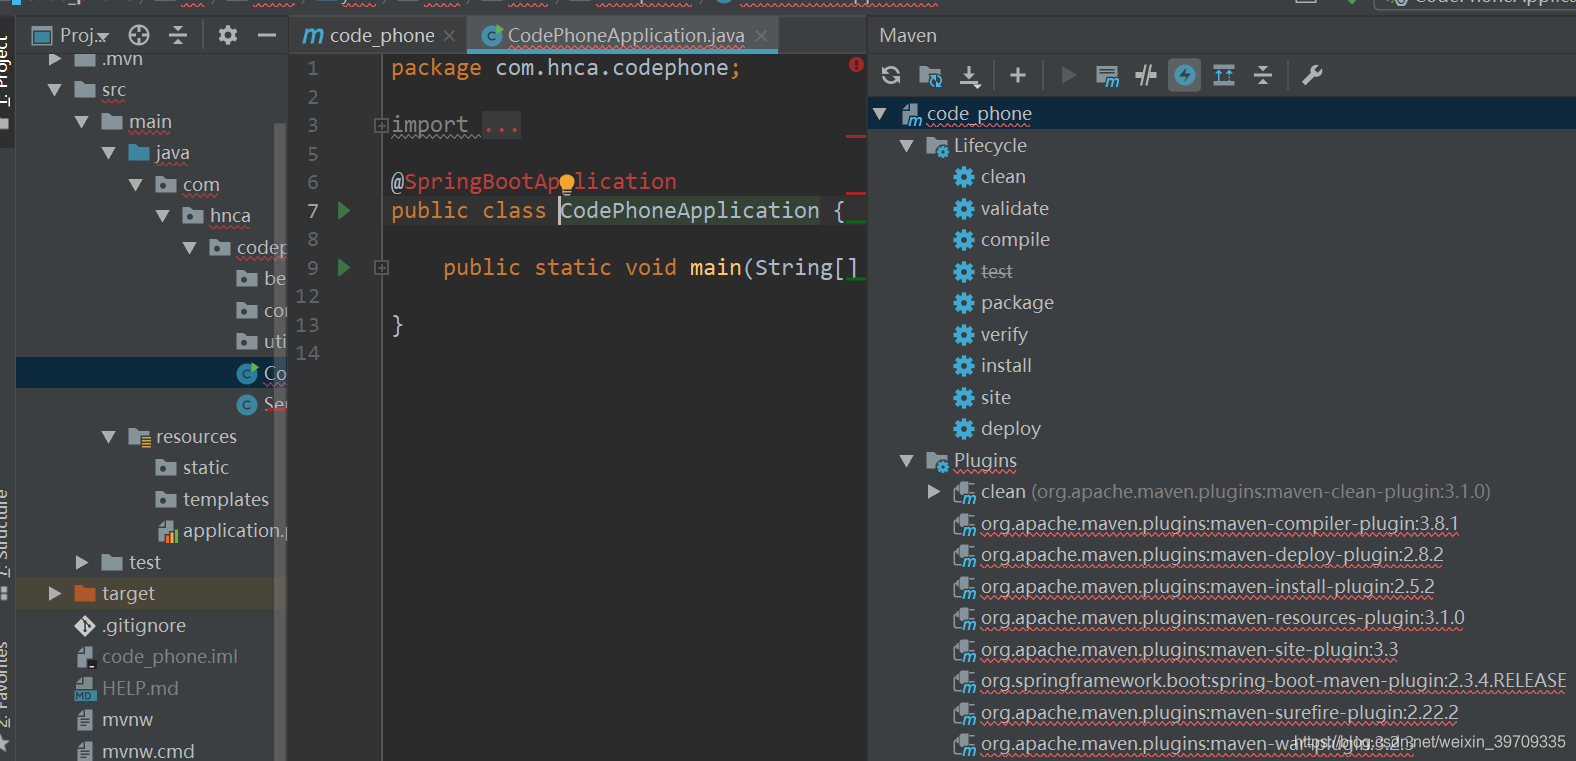Image resolution: width=1576 pixels, height=761 pixels.
Task: Expand the target folder
Action: pos(54,594)
